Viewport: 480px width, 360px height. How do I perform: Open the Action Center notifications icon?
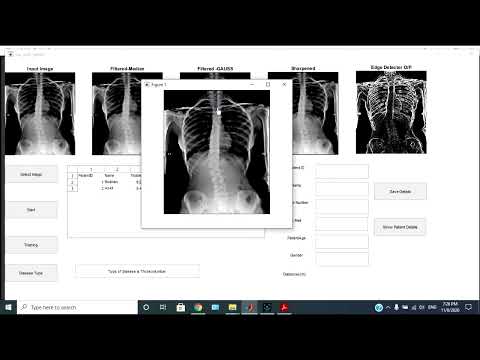(468, 307)
